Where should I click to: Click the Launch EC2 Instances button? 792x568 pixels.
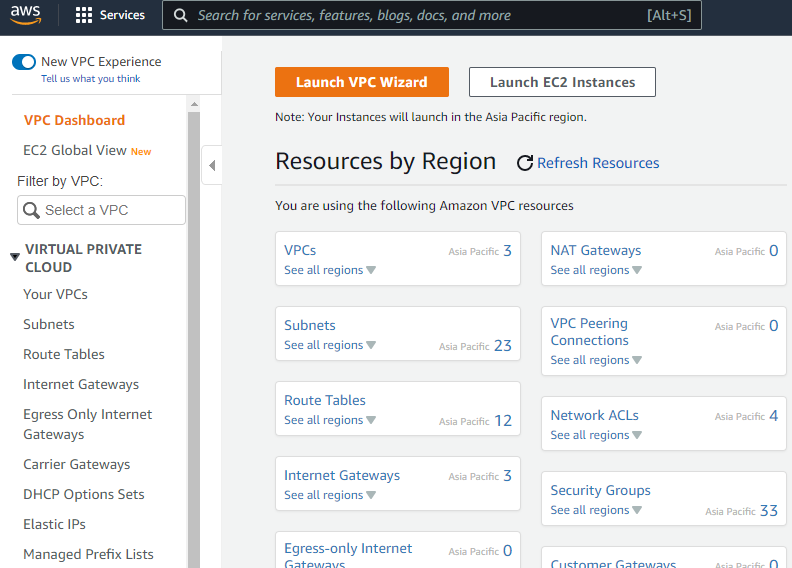pyautogui.click(x=562, y=82)
